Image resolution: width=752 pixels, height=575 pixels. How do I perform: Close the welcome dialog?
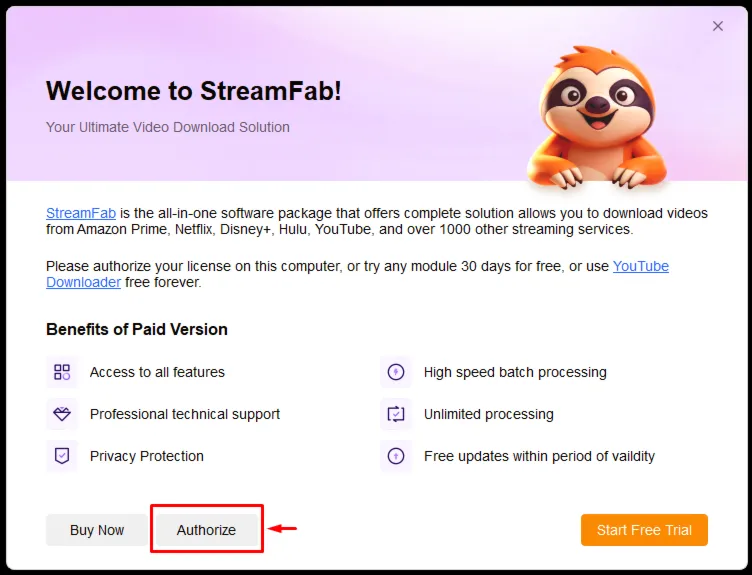717,26
